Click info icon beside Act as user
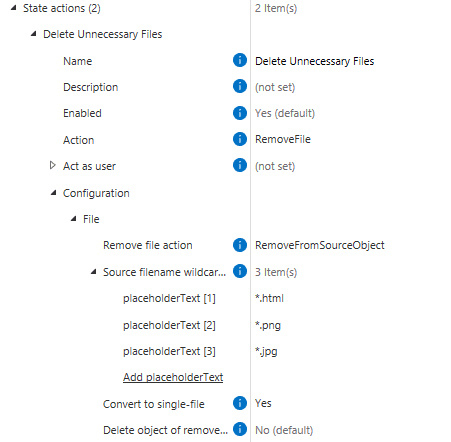This screenshot has width=451, height=442. [x=240, y=165]
